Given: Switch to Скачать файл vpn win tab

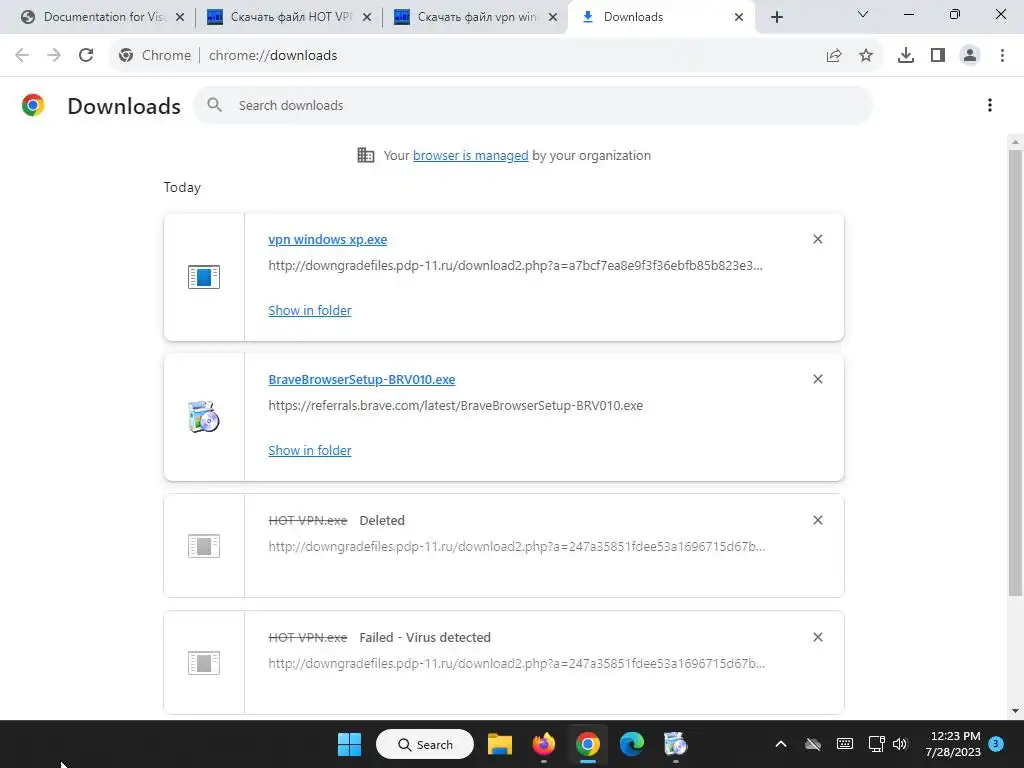Looking at the screenshot, I should [x=477, y=17].
